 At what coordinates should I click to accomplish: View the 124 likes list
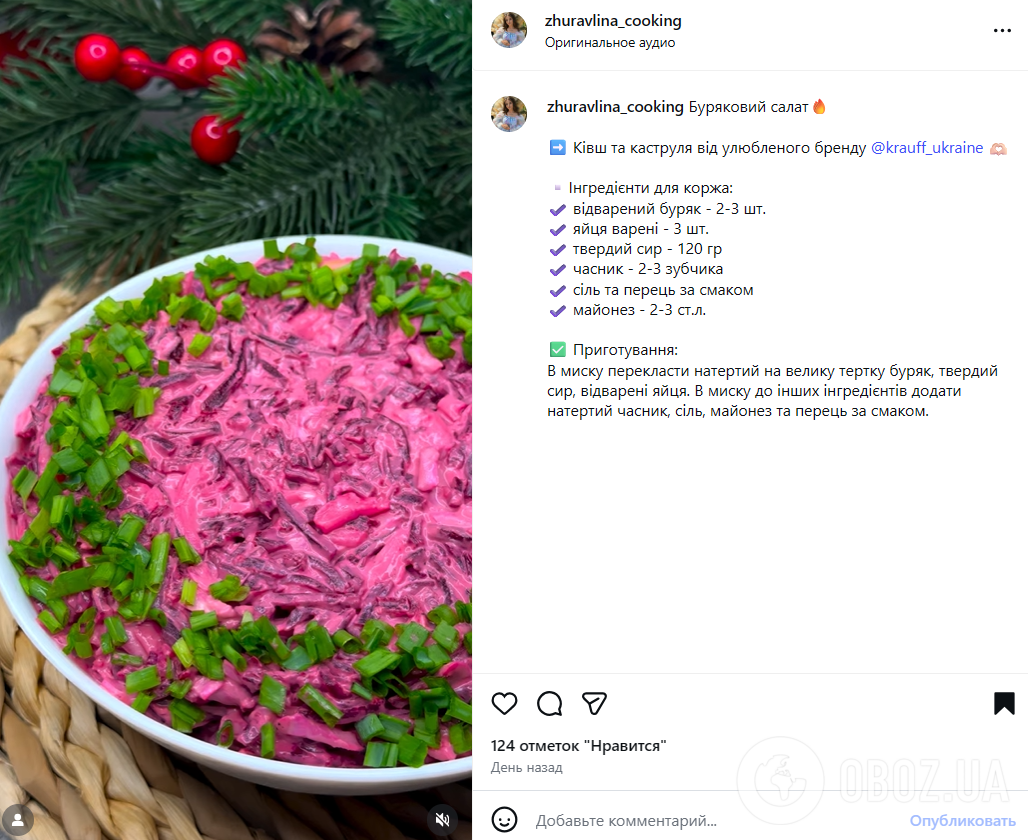coord(578,746)
